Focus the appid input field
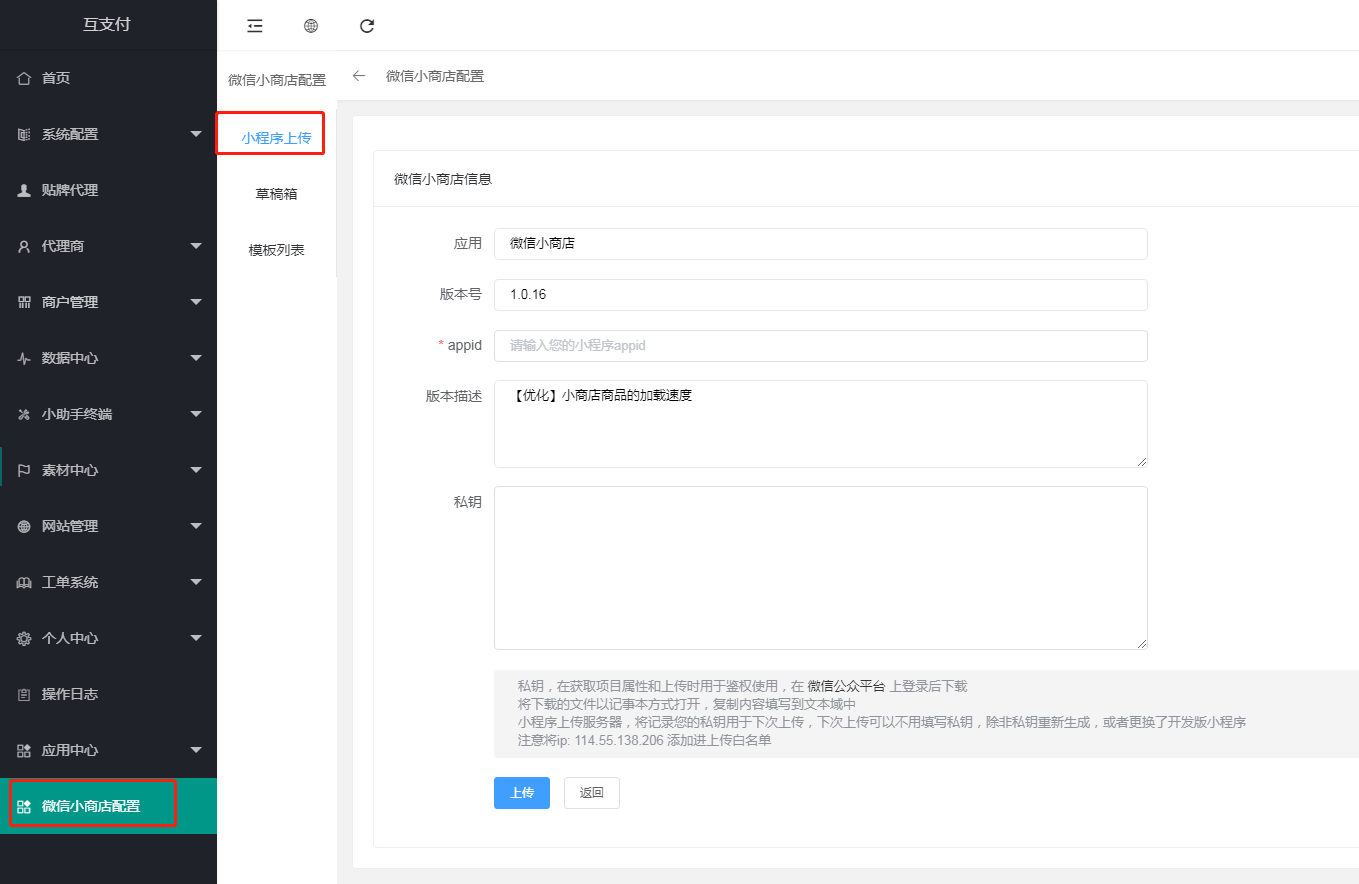This screenshot has height=884, width=1359. [821, 345]
